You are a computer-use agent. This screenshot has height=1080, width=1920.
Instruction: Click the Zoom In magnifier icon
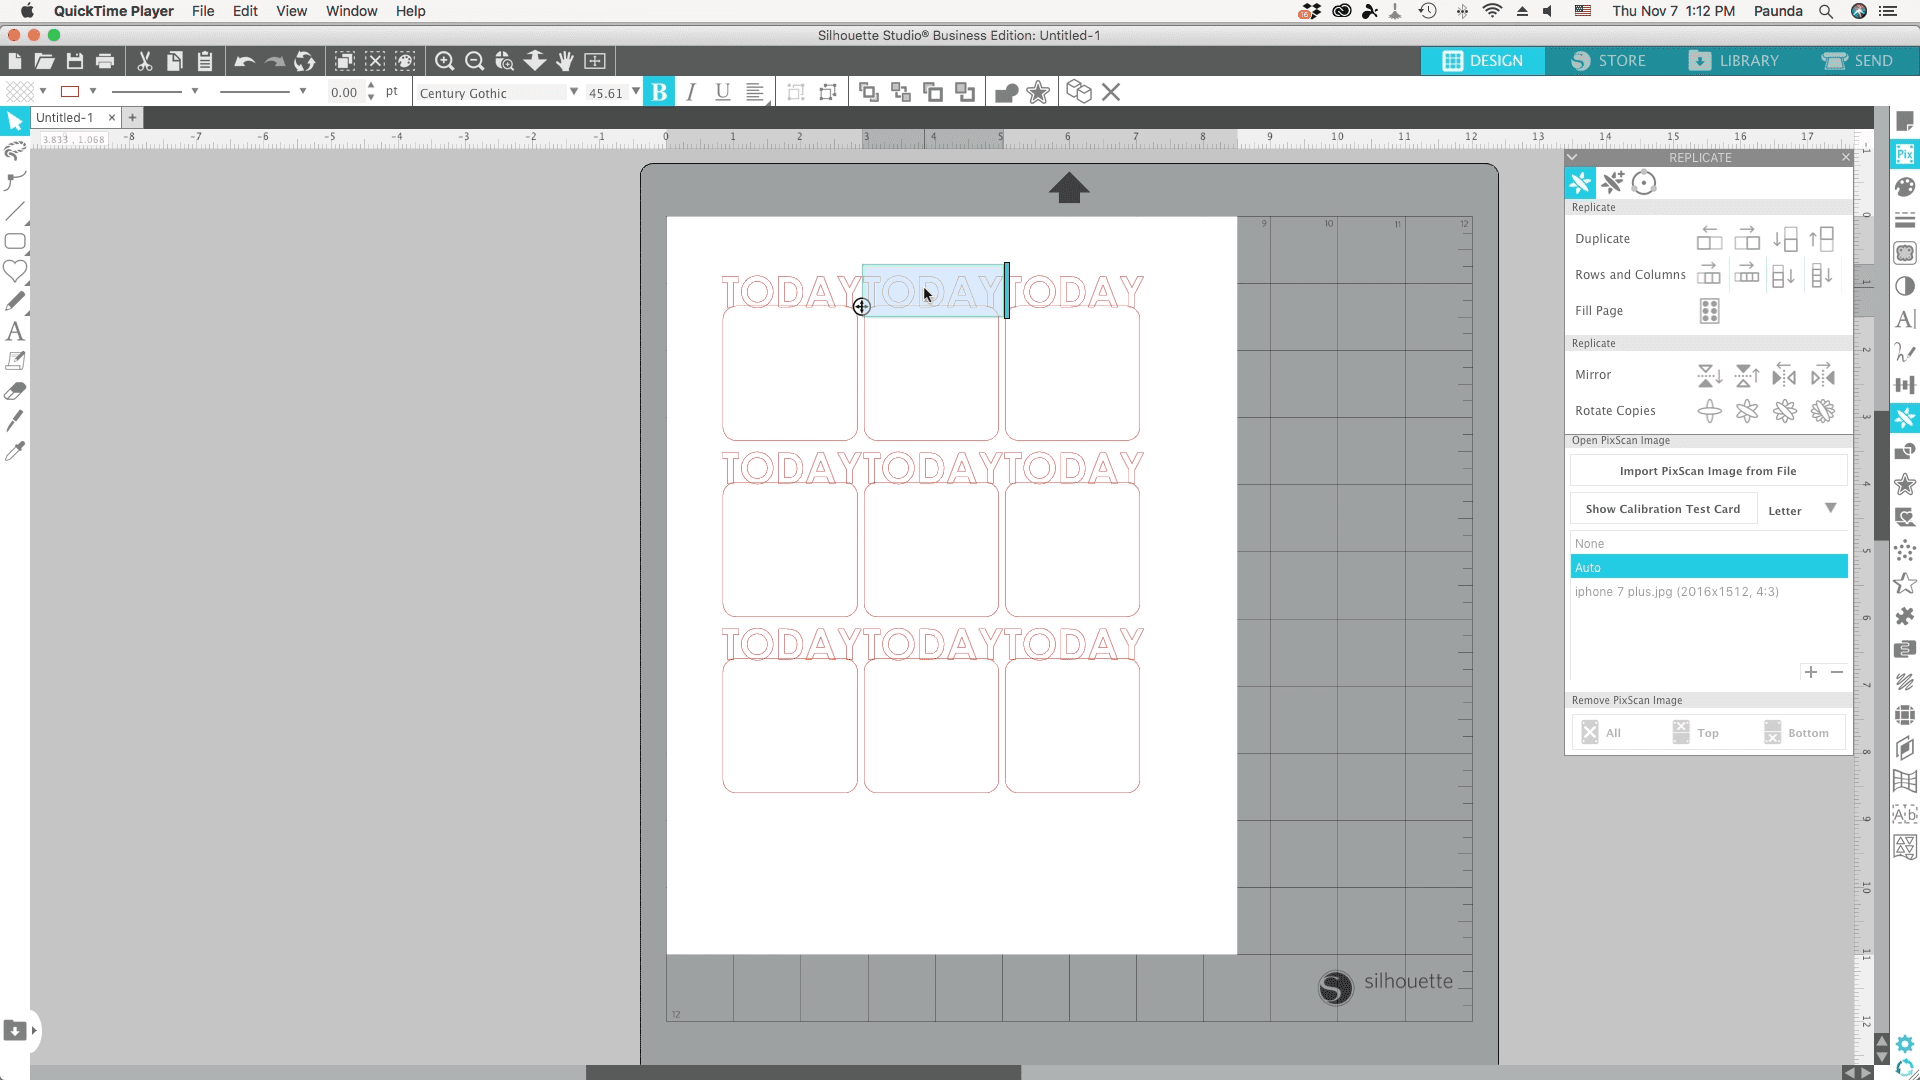coord(445,62)
